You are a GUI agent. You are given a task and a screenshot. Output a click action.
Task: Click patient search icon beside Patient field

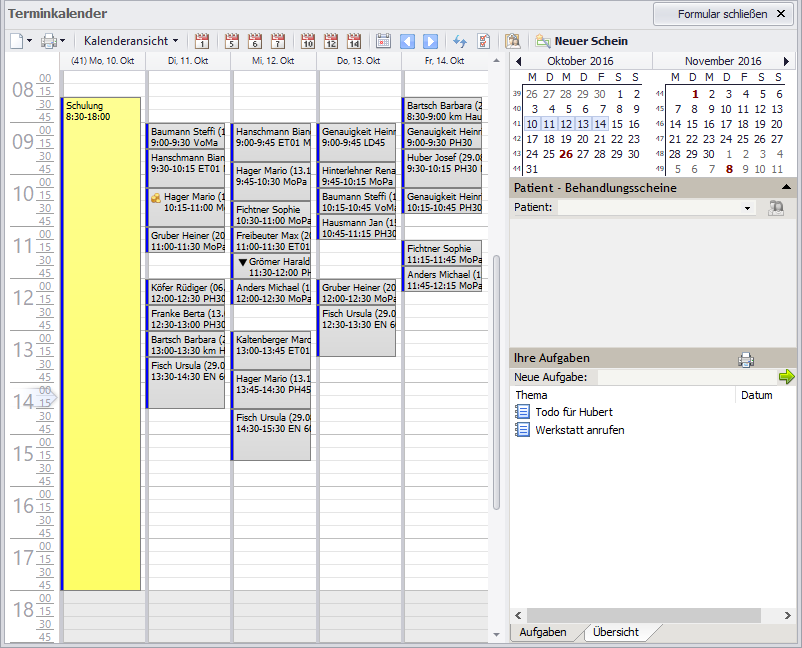775,207
